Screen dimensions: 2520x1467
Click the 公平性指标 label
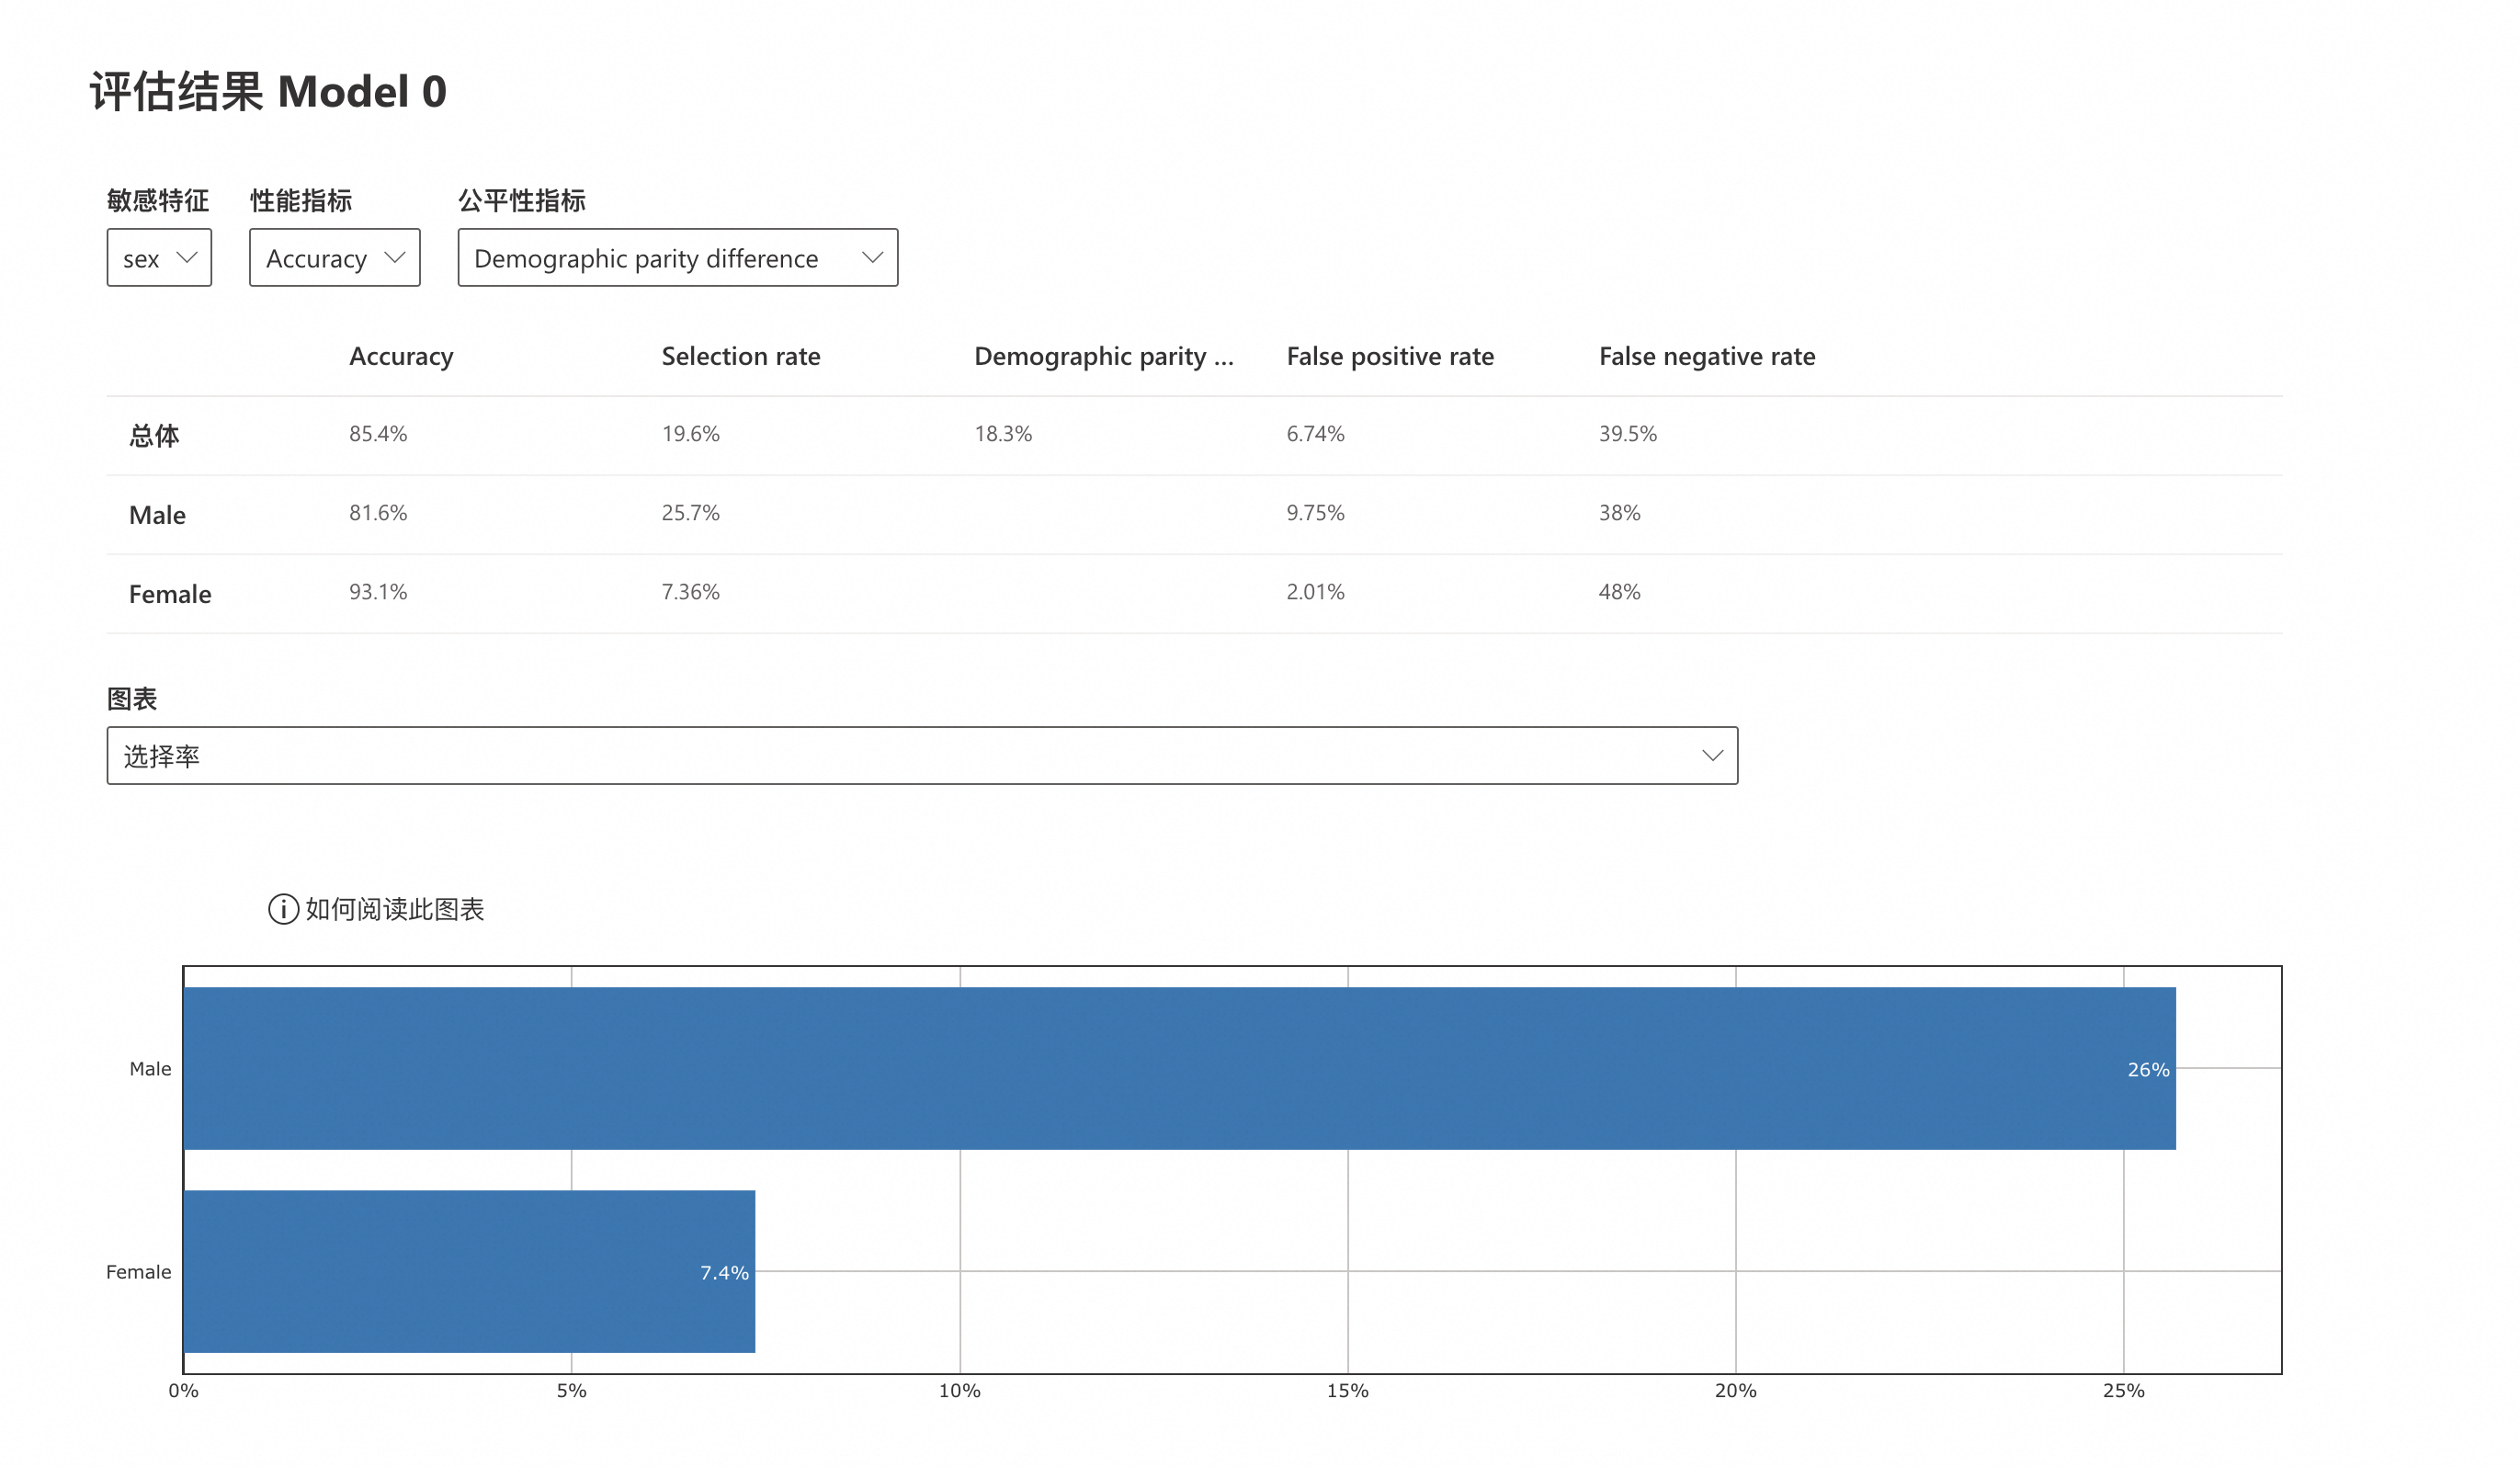point(522,201)
